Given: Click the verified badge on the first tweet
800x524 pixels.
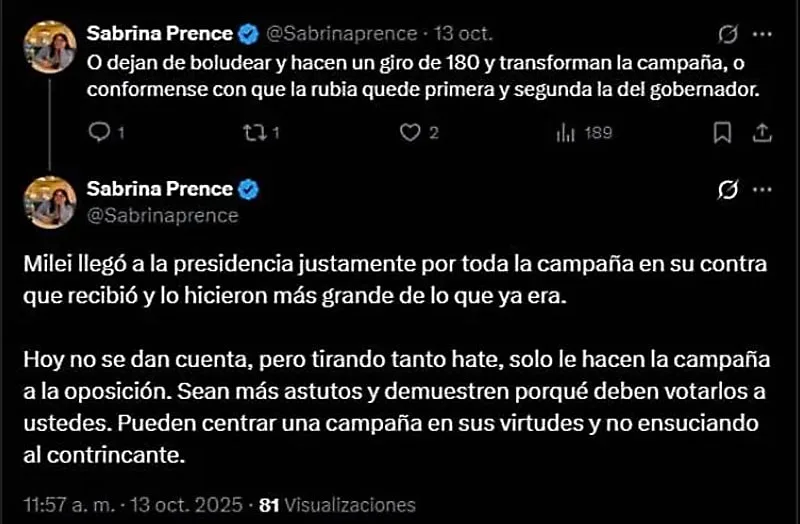Looking at the screenshot, I should pos(248,35).
